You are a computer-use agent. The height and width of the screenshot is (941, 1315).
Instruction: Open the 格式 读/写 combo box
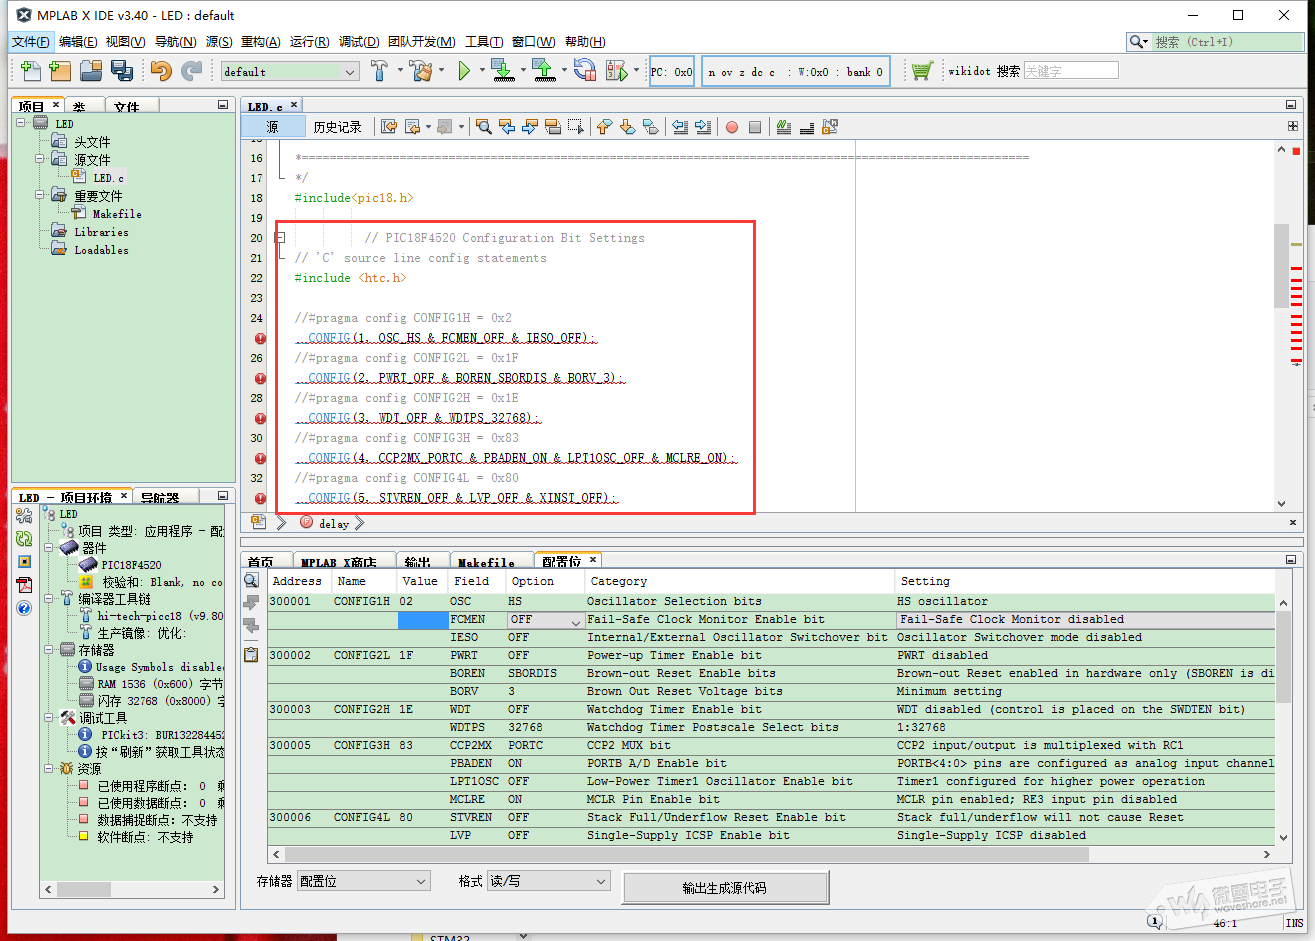548,881
